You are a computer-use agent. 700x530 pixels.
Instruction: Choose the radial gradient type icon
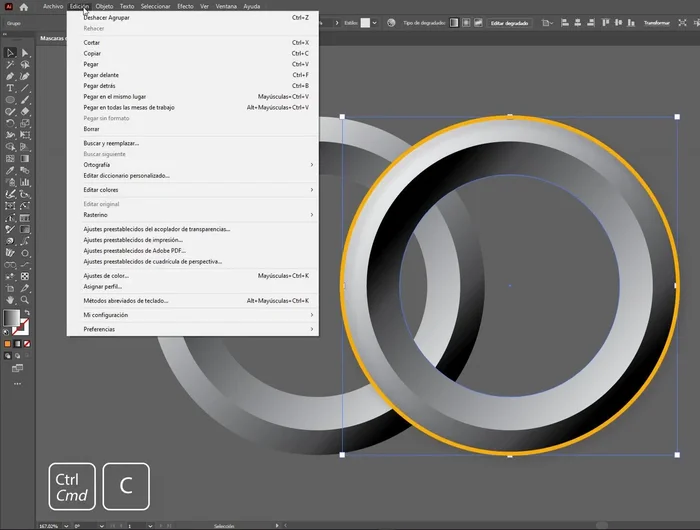465,22
